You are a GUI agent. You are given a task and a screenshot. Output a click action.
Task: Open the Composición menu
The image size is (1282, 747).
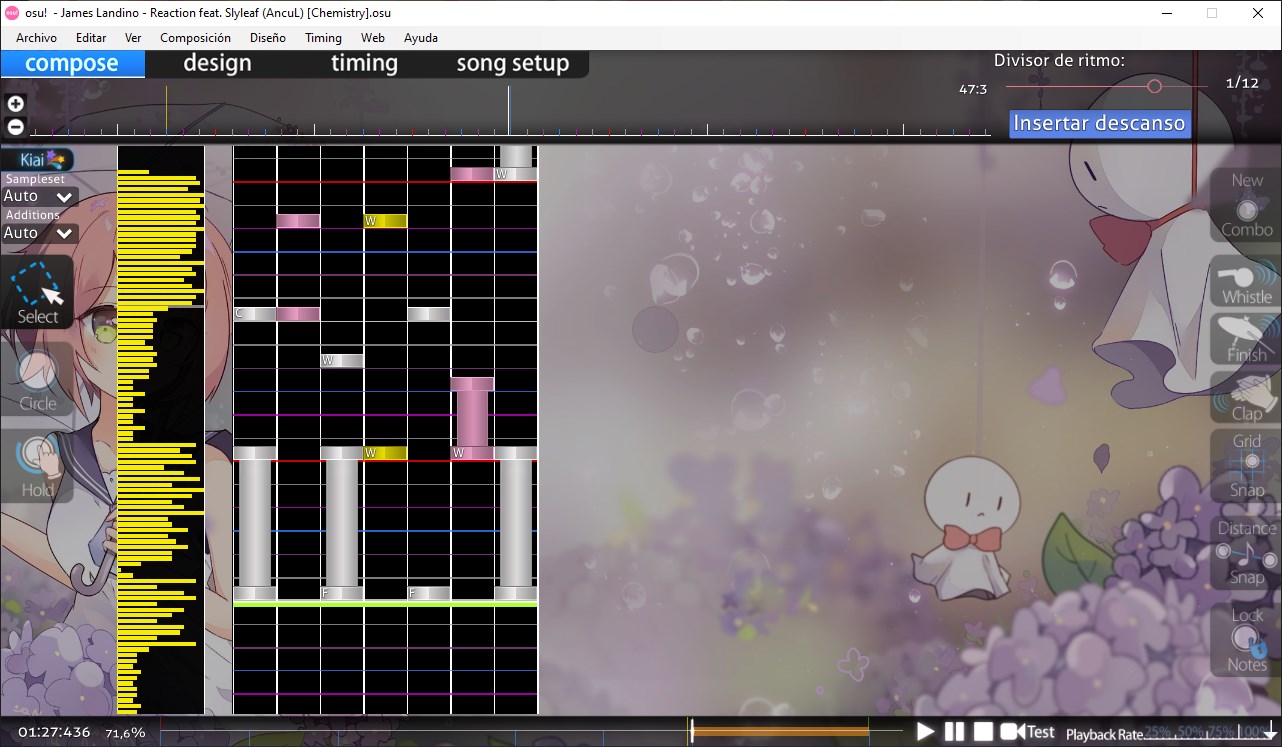click(195, 37)
